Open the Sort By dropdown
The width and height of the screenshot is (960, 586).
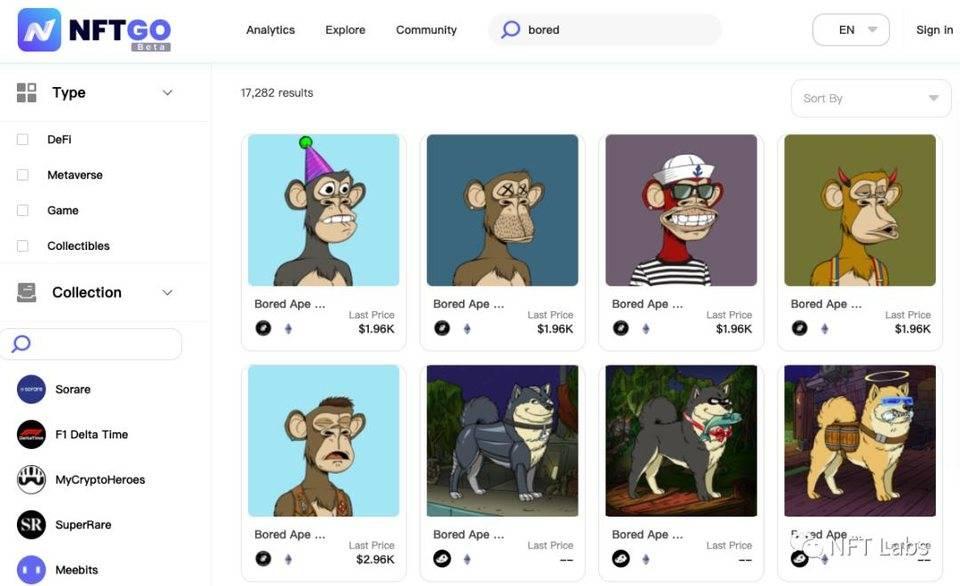coord(870,98)
